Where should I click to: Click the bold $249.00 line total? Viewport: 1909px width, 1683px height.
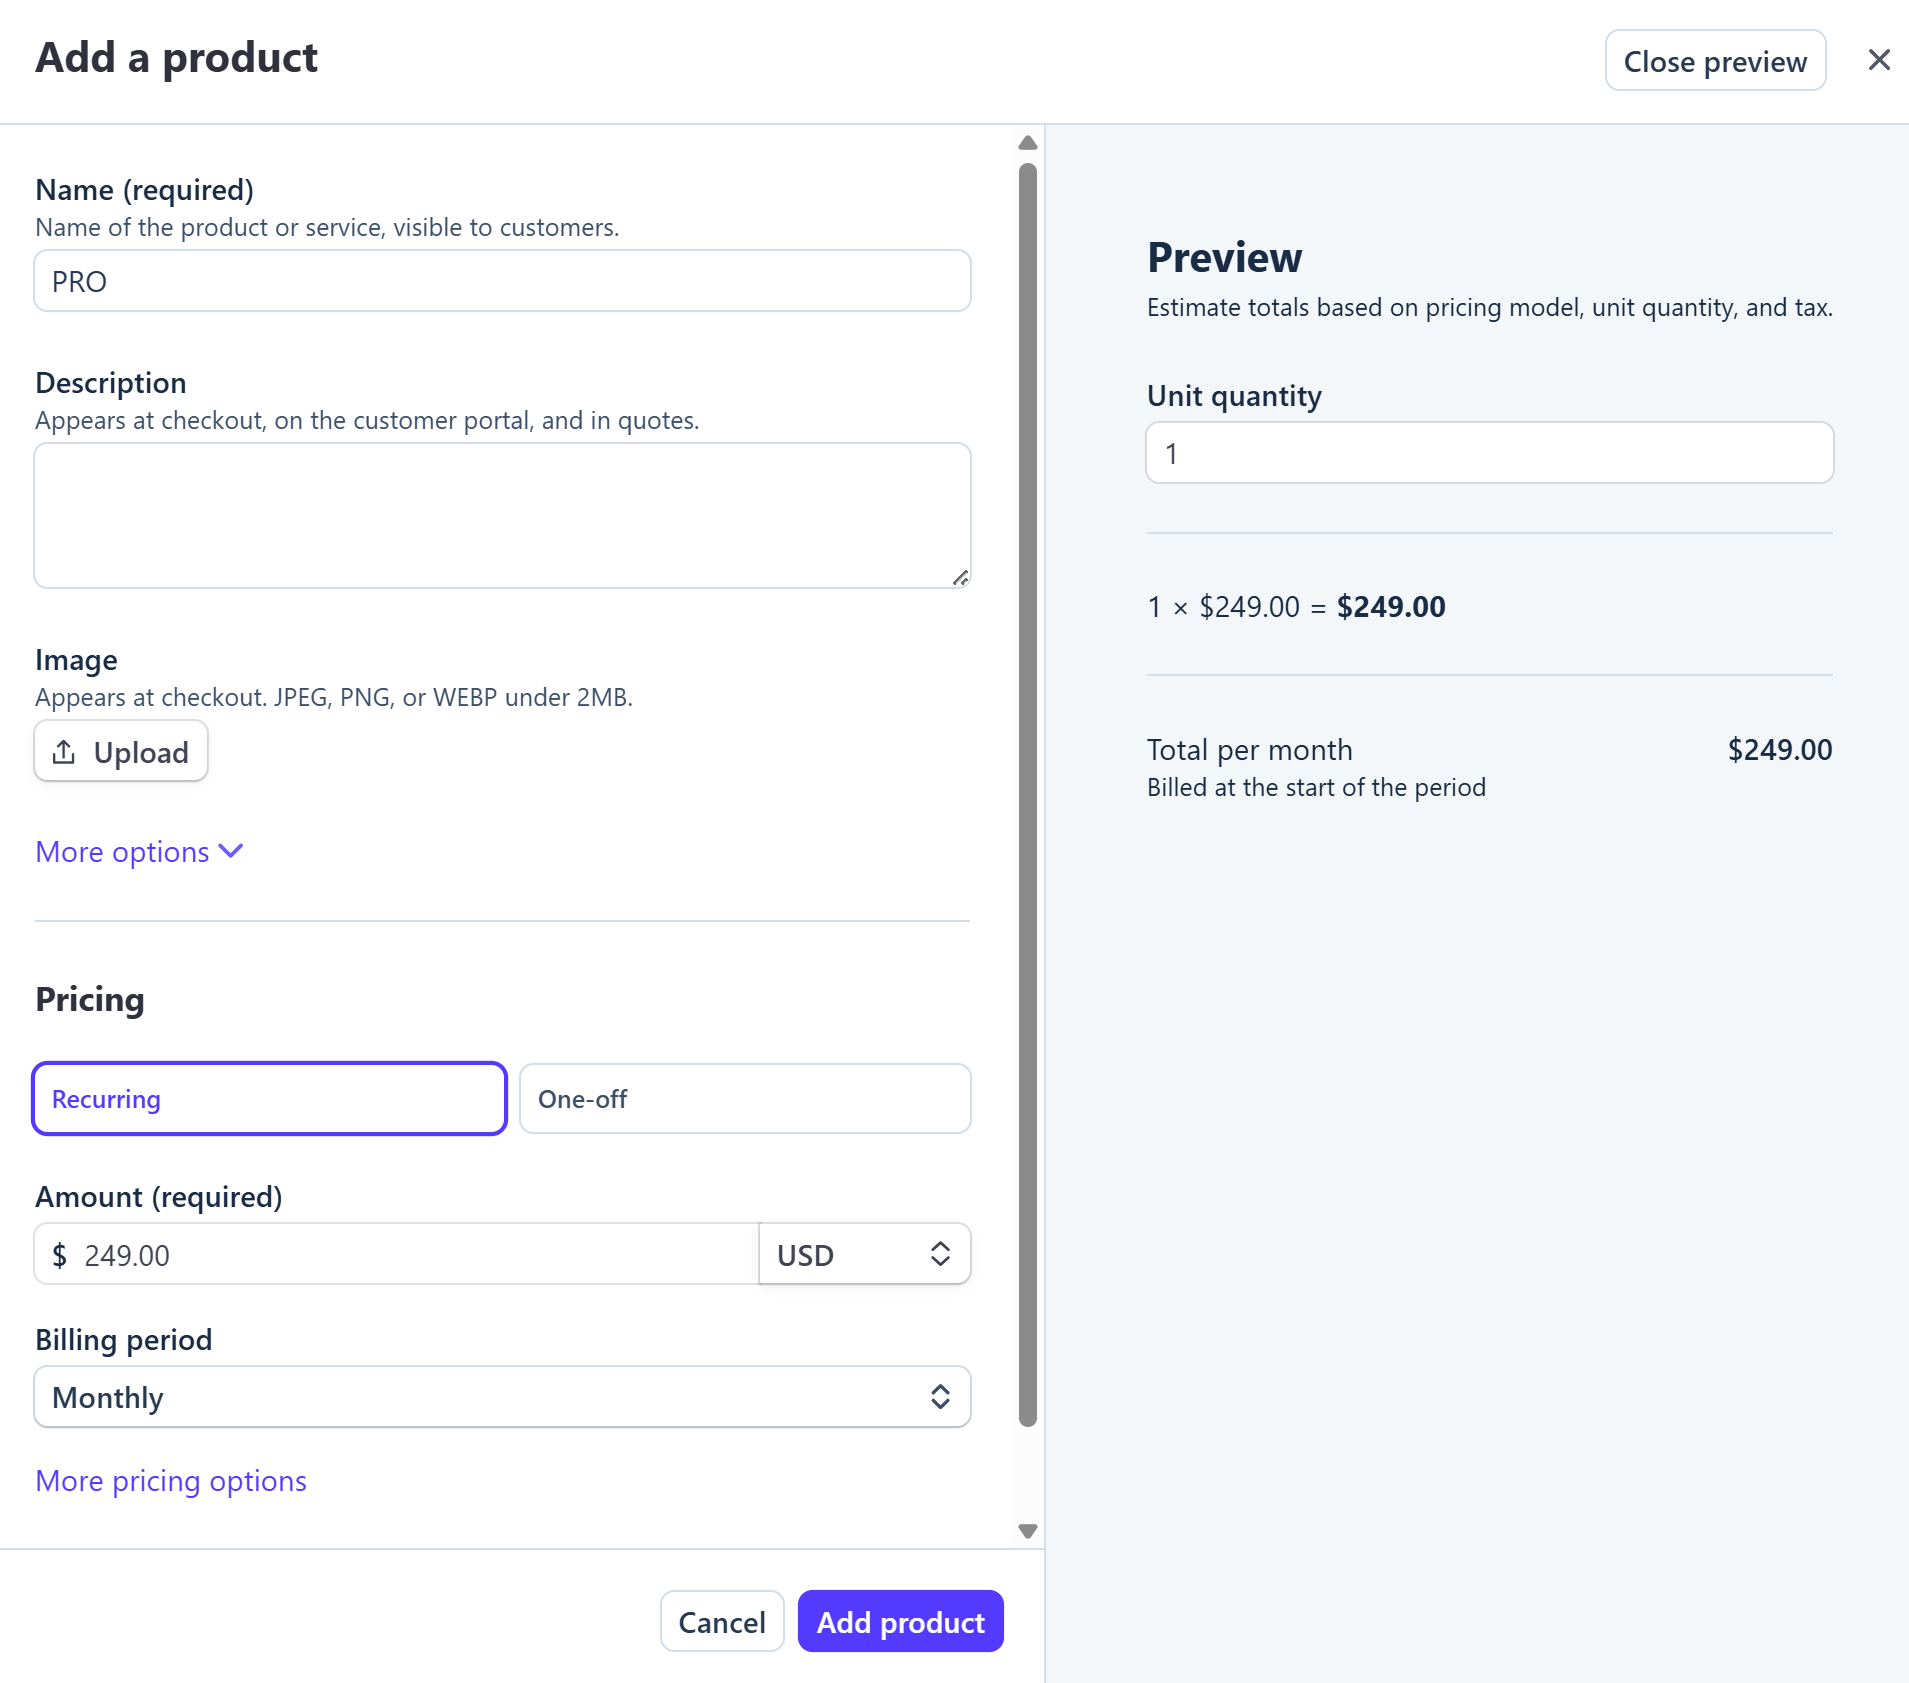1391,607
